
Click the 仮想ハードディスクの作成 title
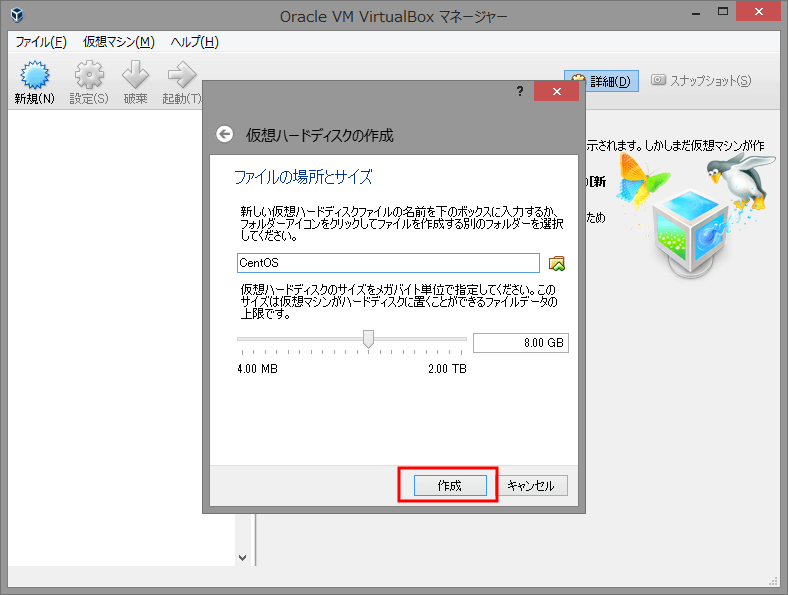(x=319, y=135)
